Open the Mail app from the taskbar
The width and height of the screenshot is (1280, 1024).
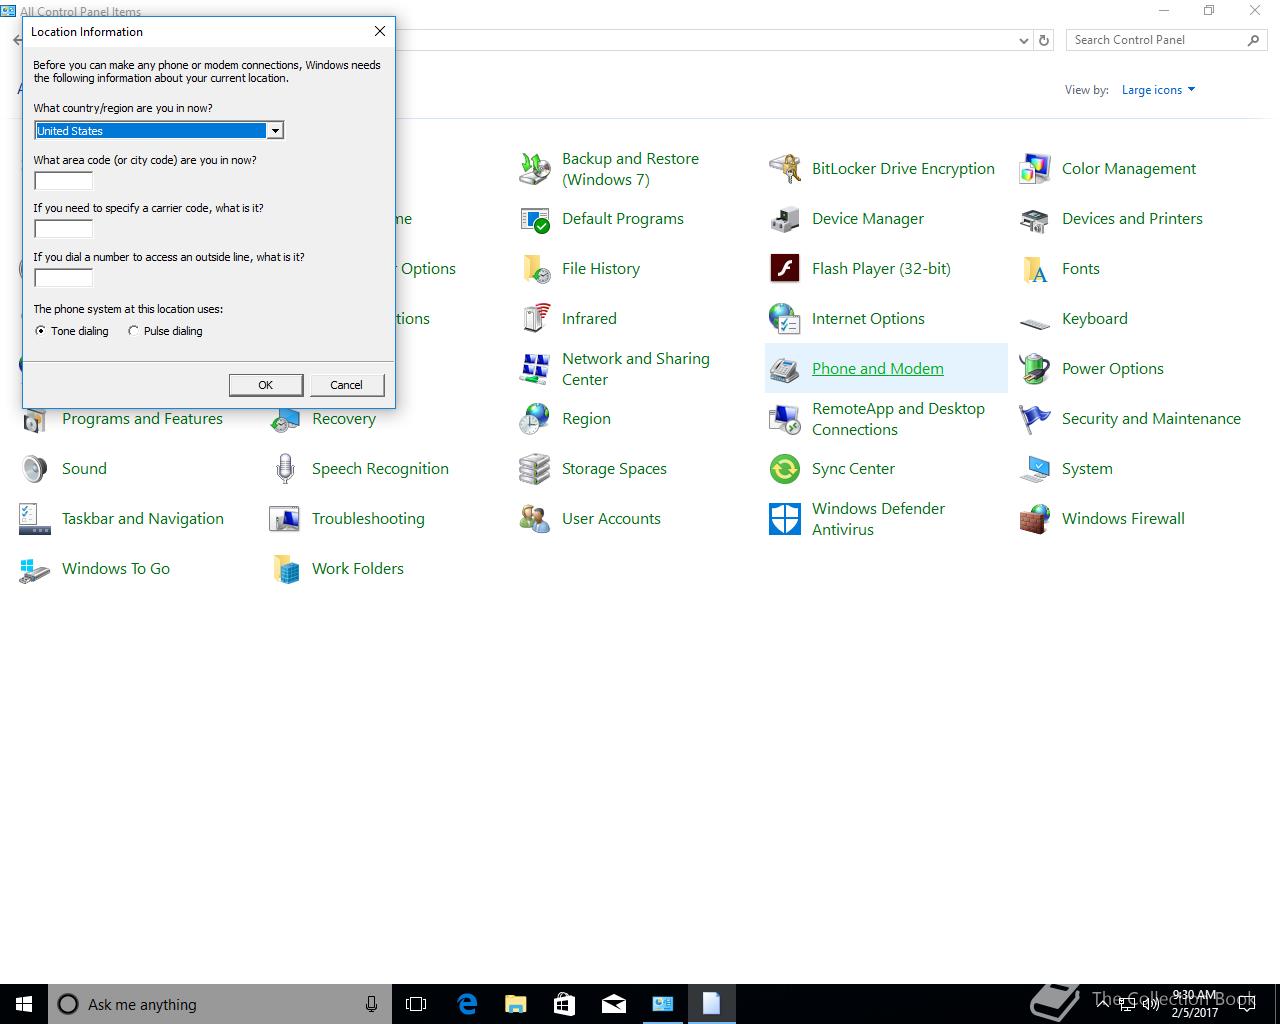[613, 1004]
